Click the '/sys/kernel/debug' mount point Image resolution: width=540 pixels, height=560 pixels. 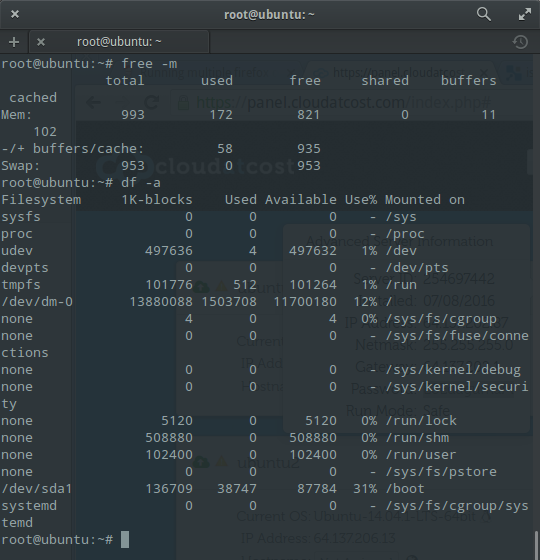453,370
